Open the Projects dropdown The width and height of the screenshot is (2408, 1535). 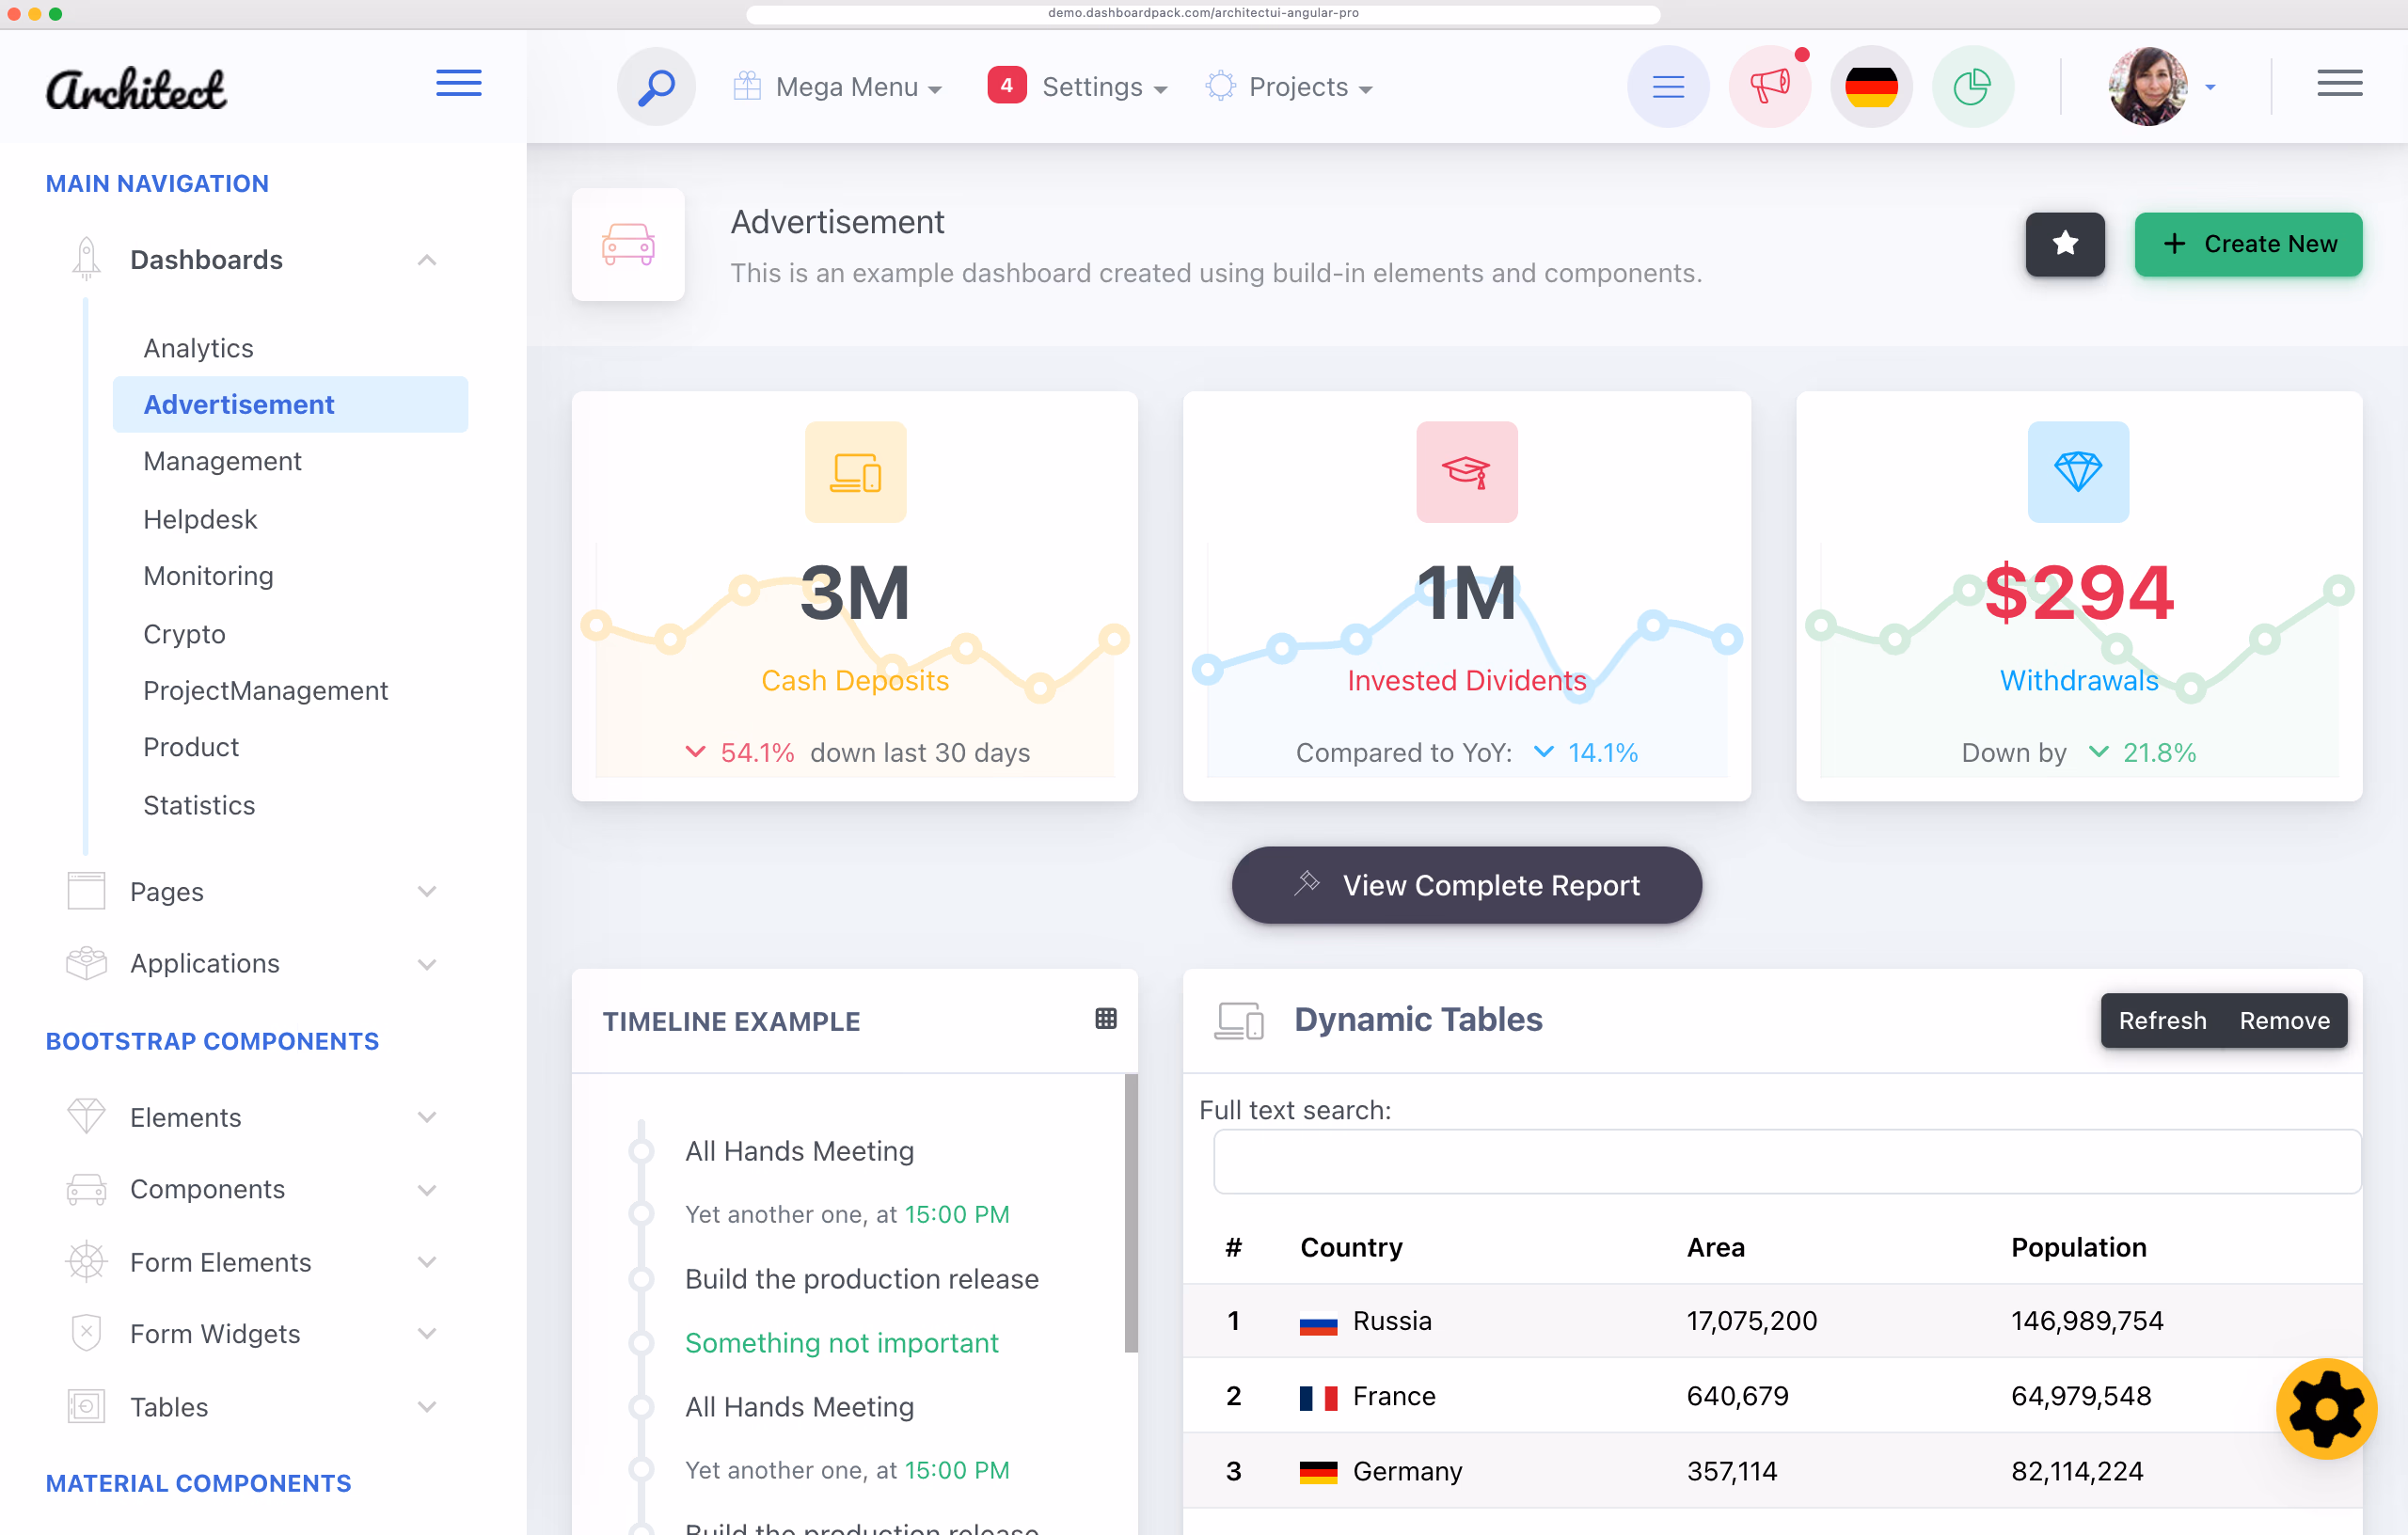click(1289, 87)
